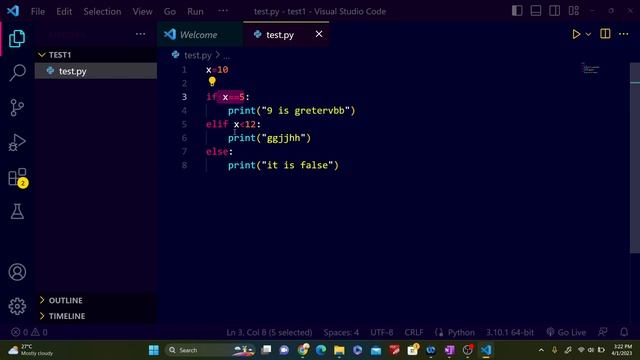Screen dimensions: 640x360
Task: Open the Edit menu
Action: point(64,11)
